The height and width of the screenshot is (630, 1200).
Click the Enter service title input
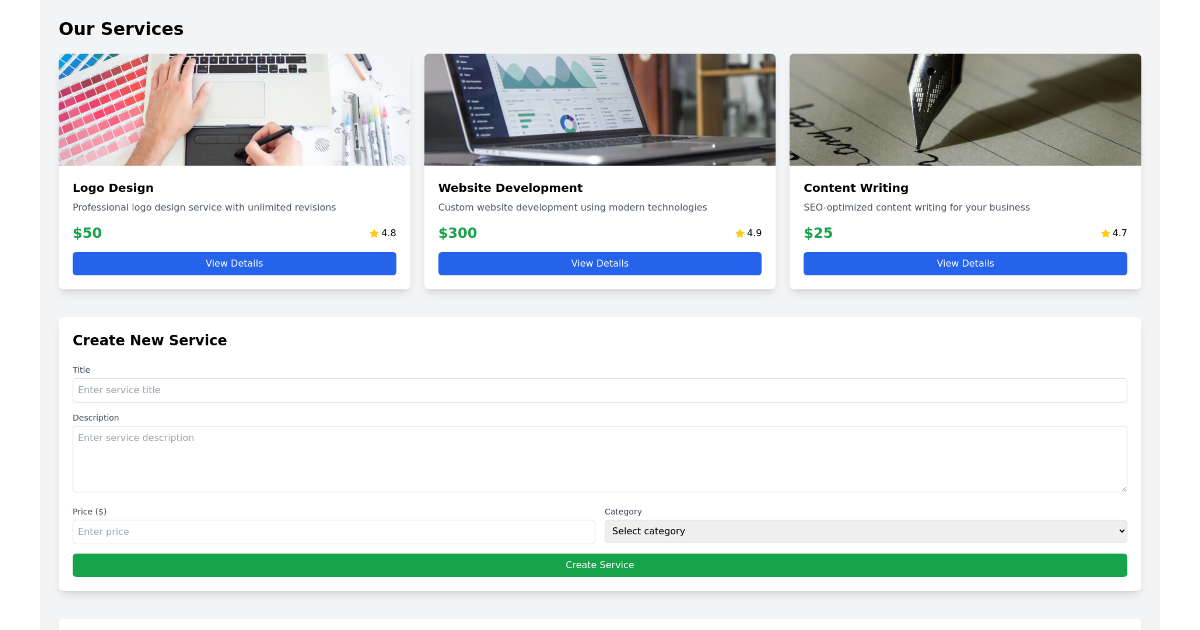599,390
